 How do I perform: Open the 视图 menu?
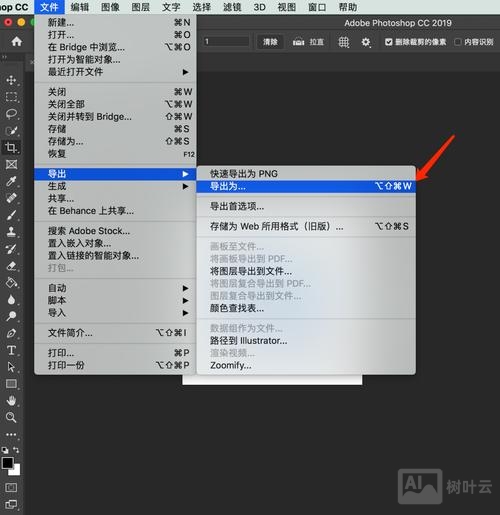pos(287,7)
